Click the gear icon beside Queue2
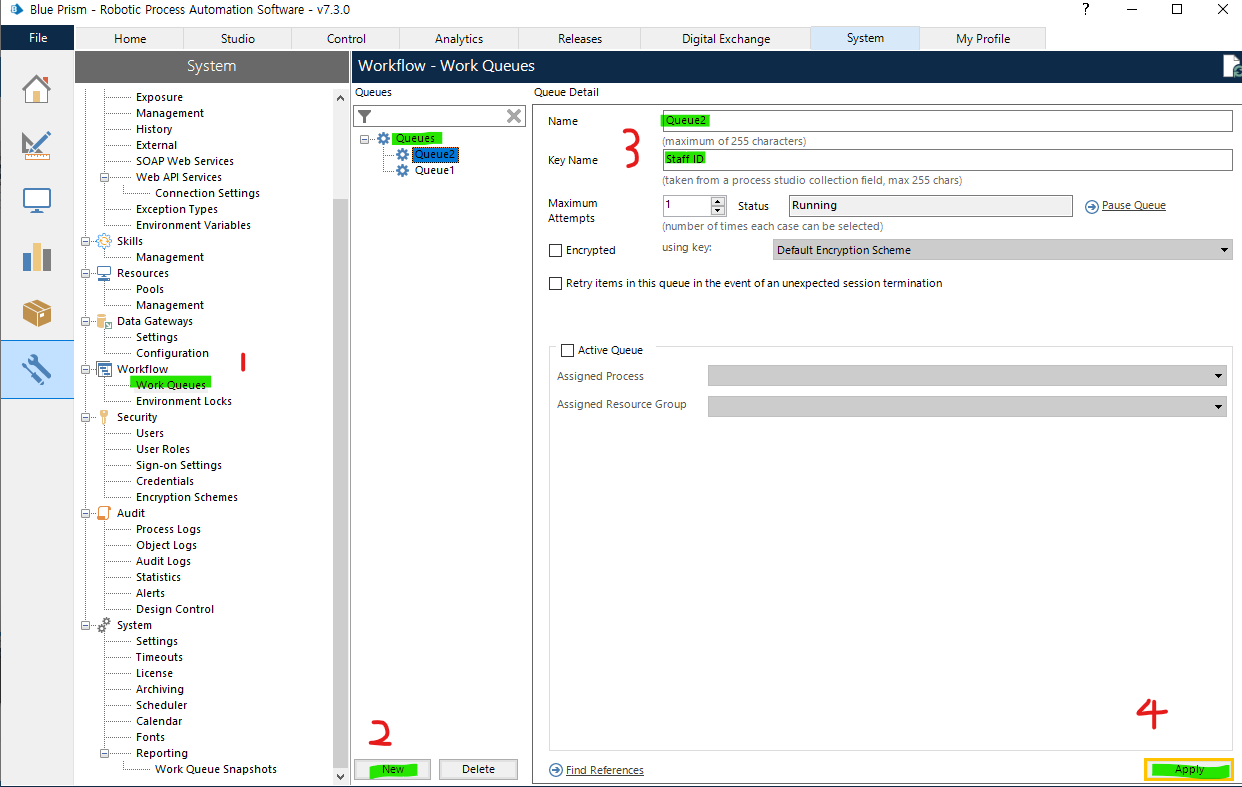 coord(403,154)
